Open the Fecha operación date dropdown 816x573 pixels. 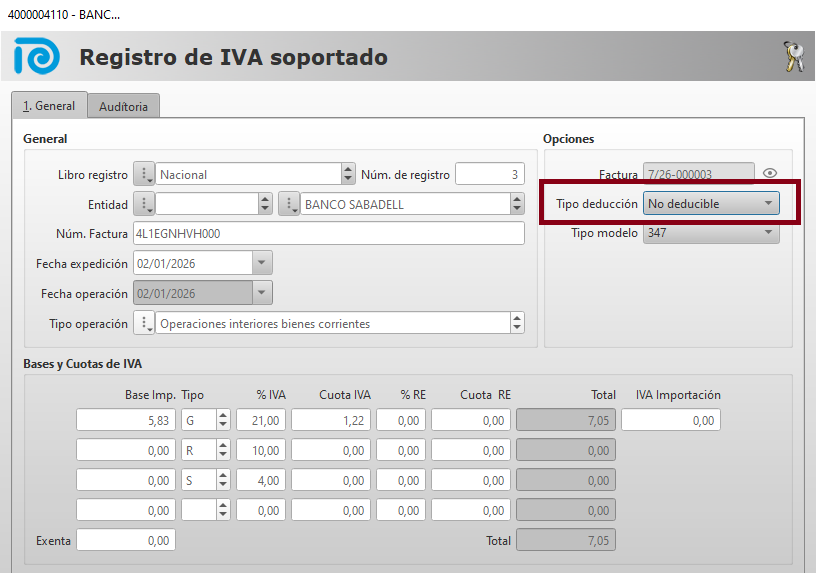point(261,294)
